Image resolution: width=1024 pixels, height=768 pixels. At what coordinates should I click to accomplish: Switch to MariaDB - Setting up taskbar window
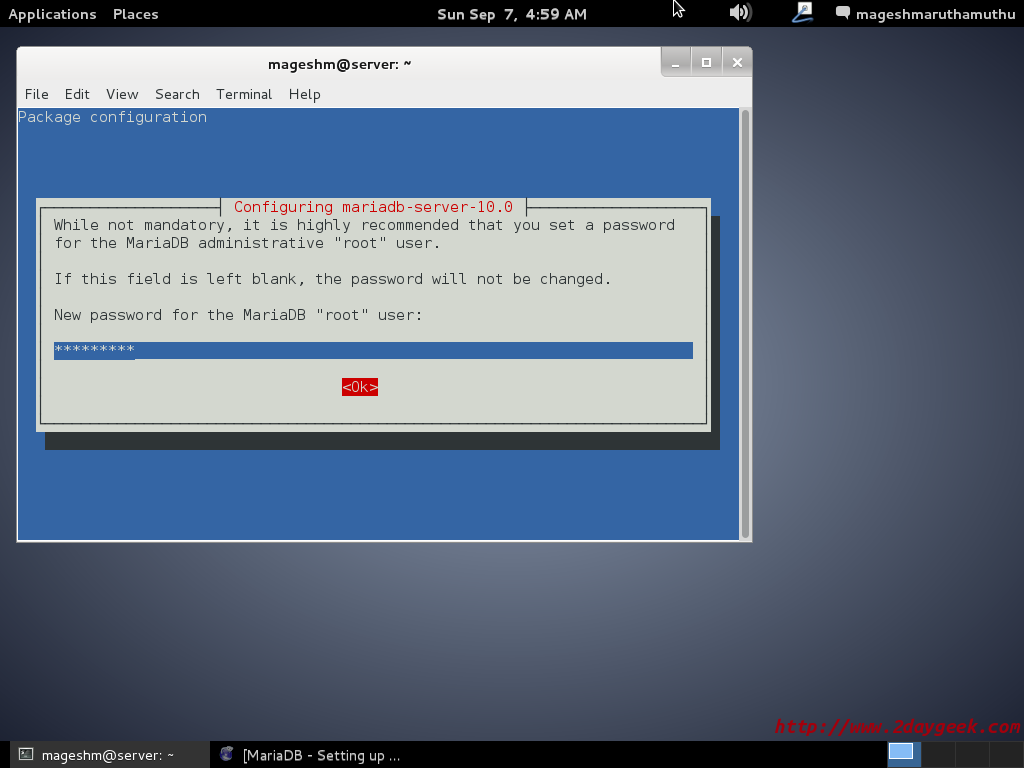pyautogui.click(x=320, y=755)
